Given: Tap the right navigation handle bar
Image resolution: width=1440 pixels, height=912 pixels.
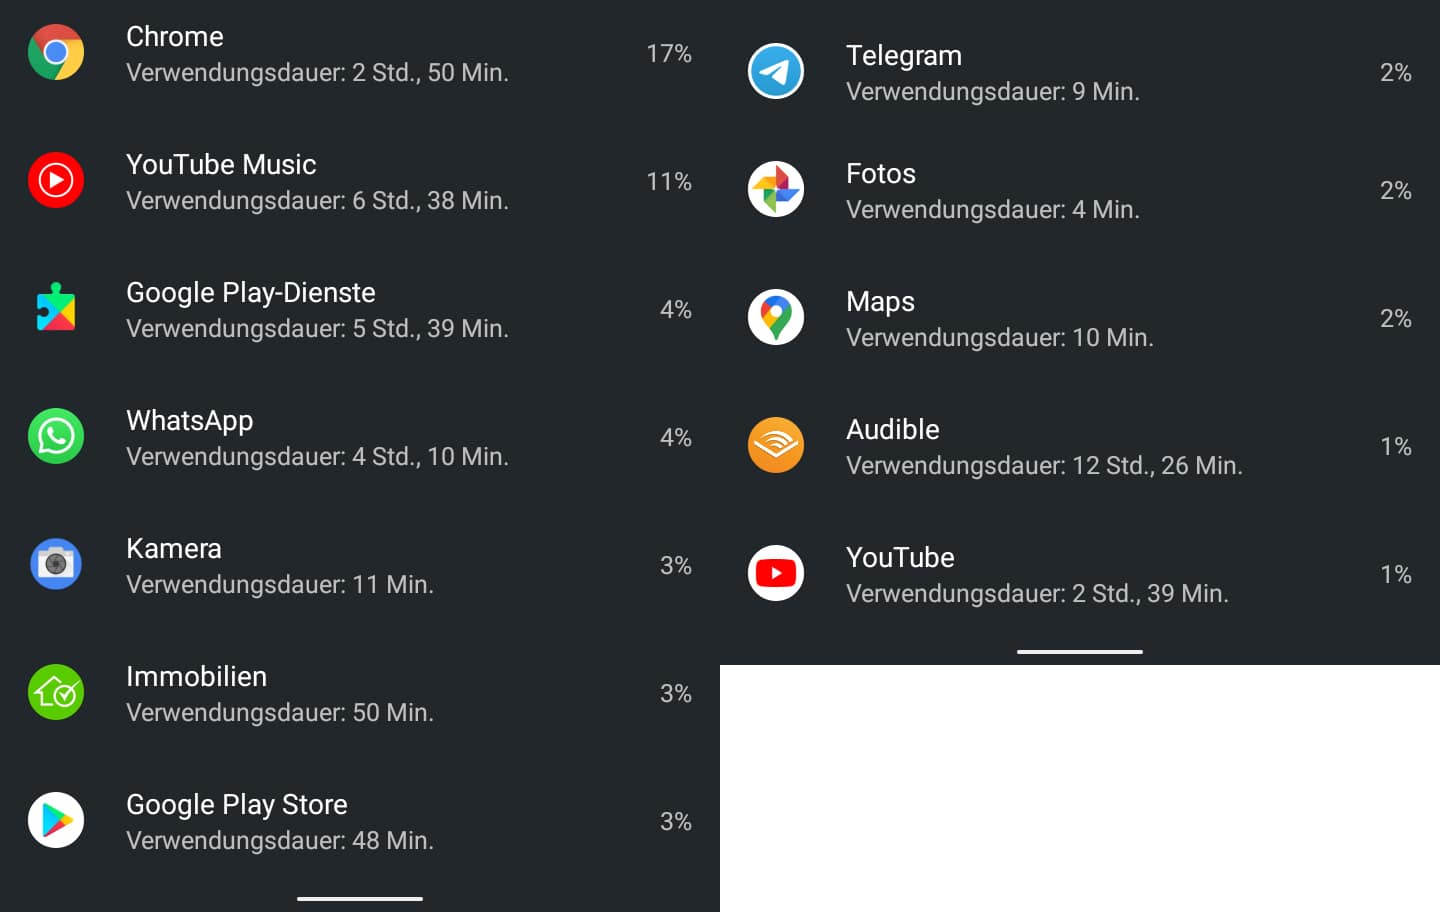Looking at the screenshot, I should (x=1080, y=651).
